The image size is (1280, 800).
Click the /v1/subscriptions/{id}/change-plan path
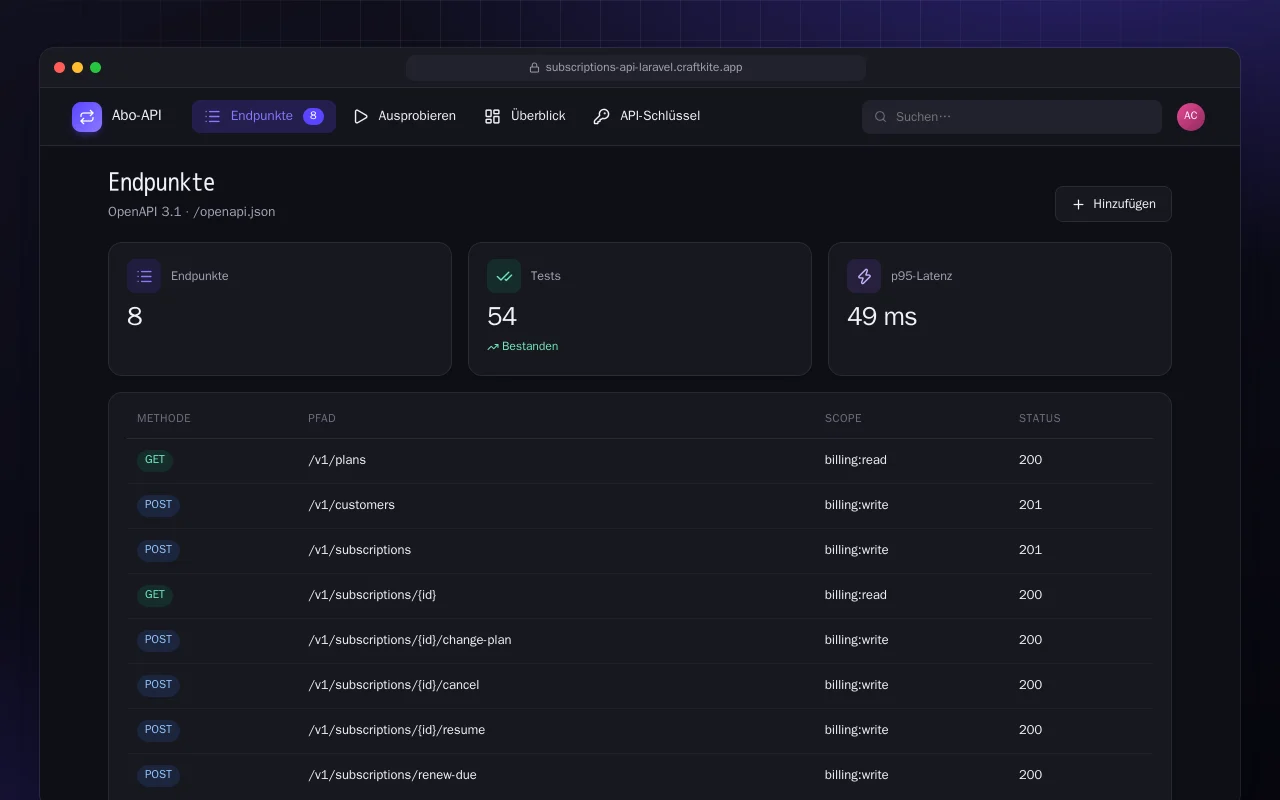pyautogui.click(x=410, y=640)
